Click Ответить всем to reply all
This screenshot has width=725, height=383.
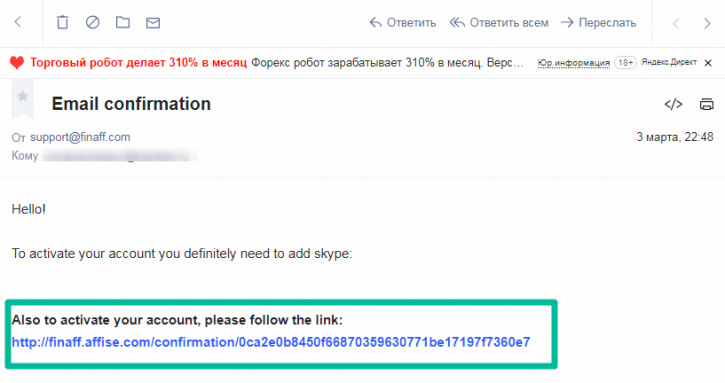tap(499, 23)
